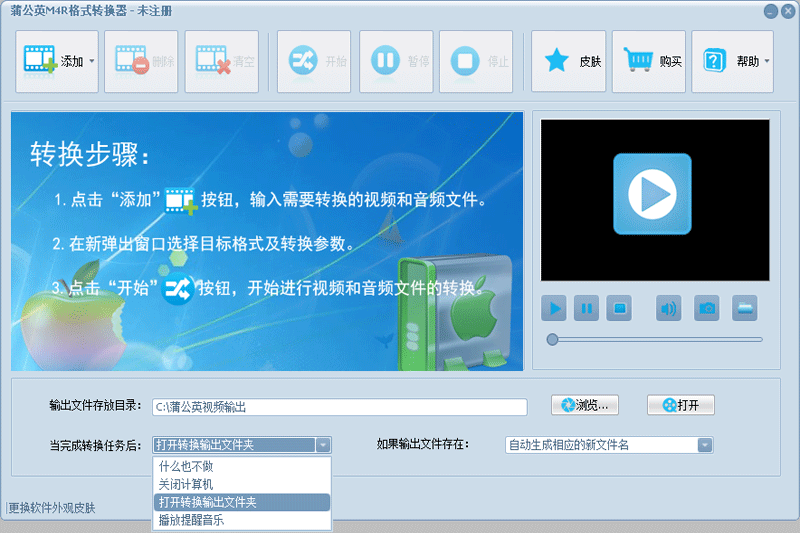This screenshot has width=800, height=533.
Task: Expand the arrow beside 添加
Action: pyautogui.click(x=92, y=61)
